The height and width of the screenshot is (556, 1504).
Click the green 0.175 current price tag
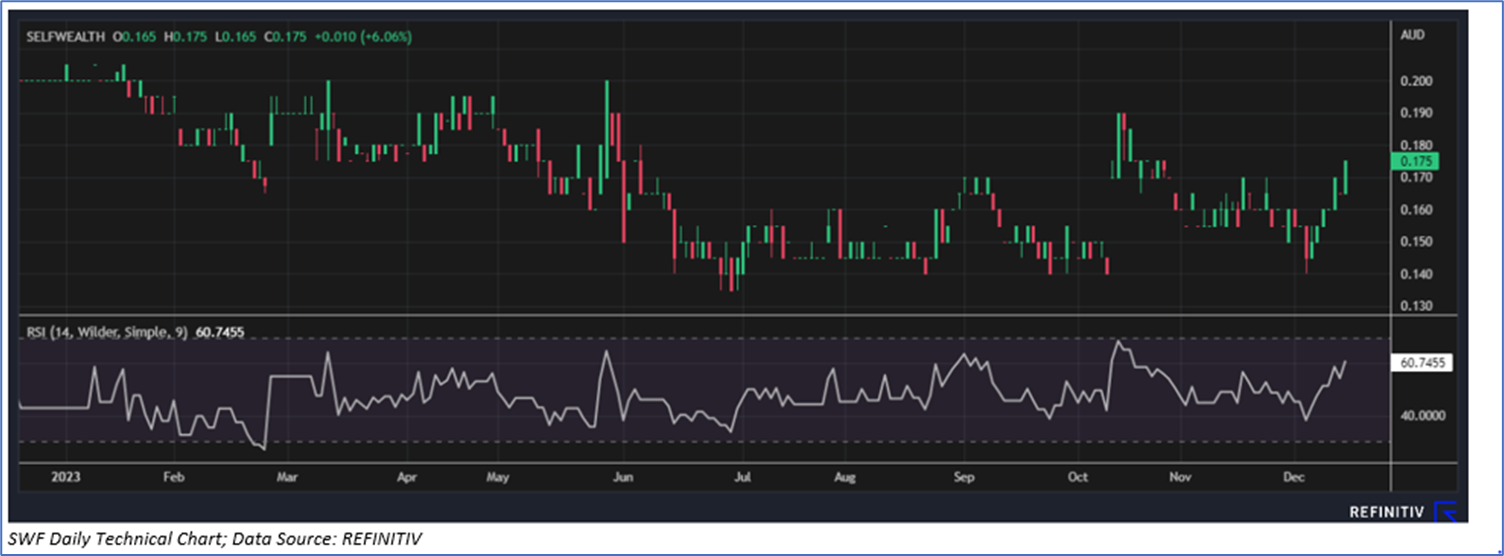tap(1415, 160)
